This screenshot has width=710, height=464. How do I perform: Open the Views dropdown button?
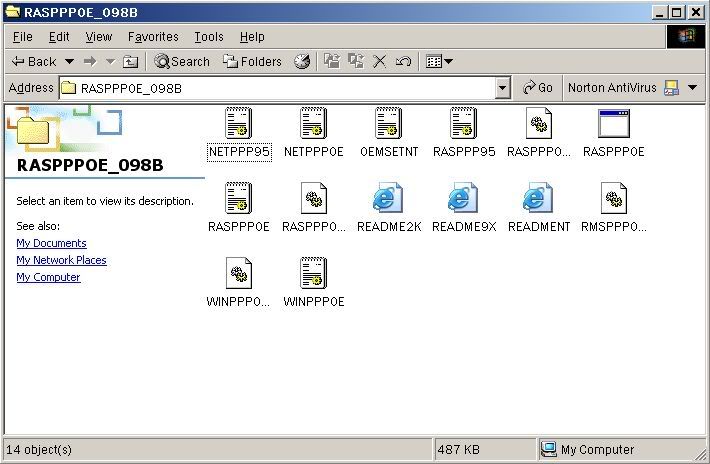pos(439,61)
